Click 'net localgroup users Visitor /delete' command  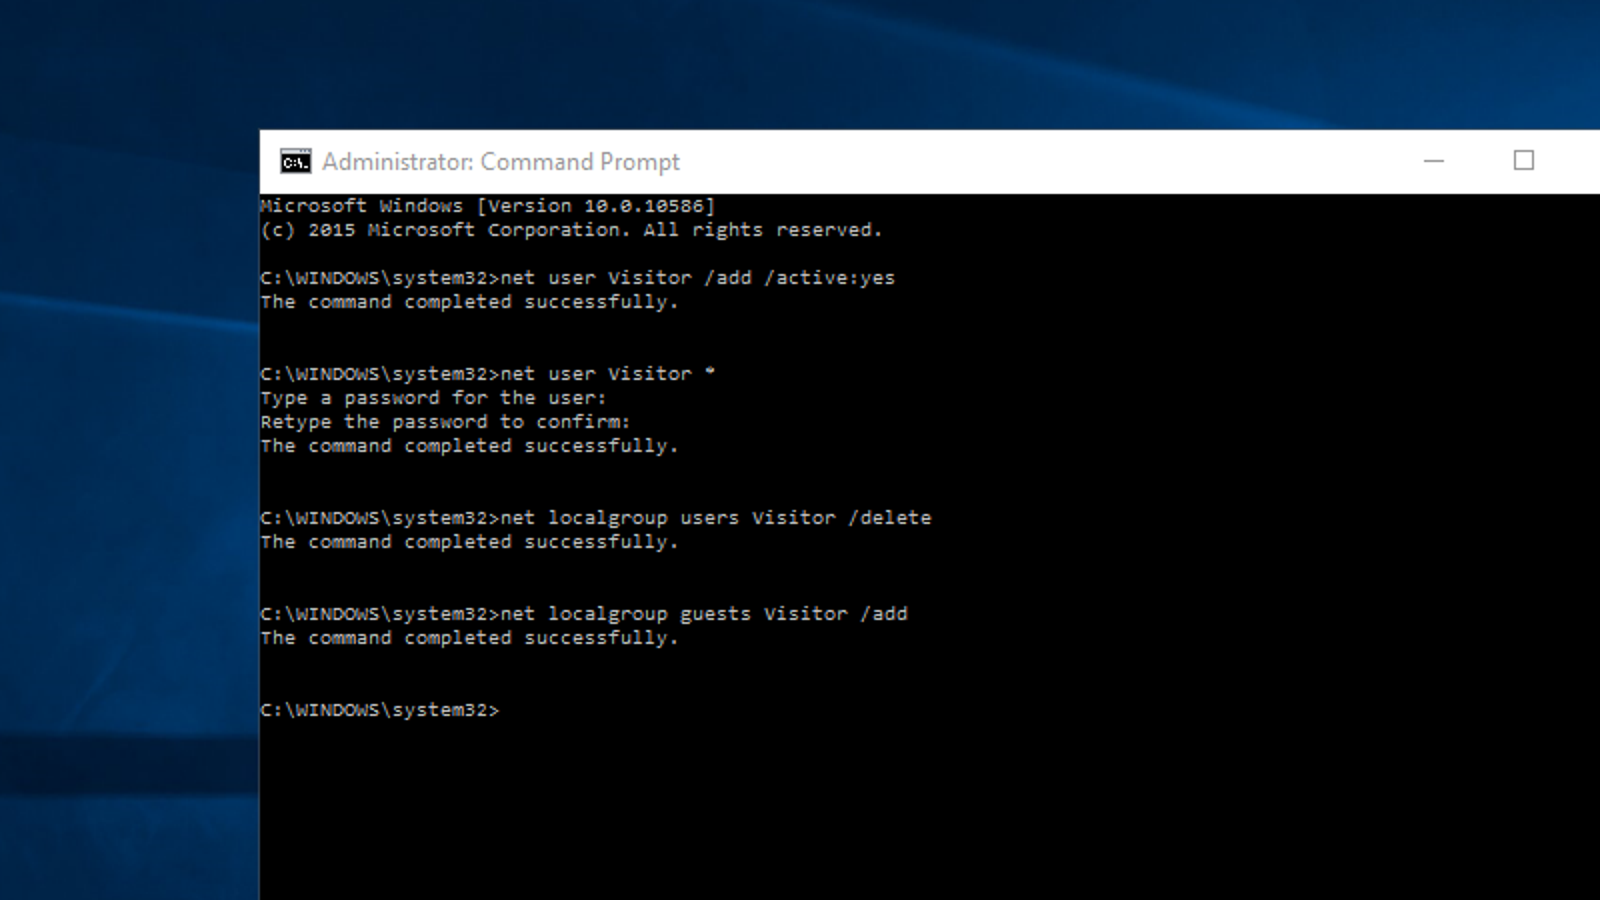[x=716, y=518]
